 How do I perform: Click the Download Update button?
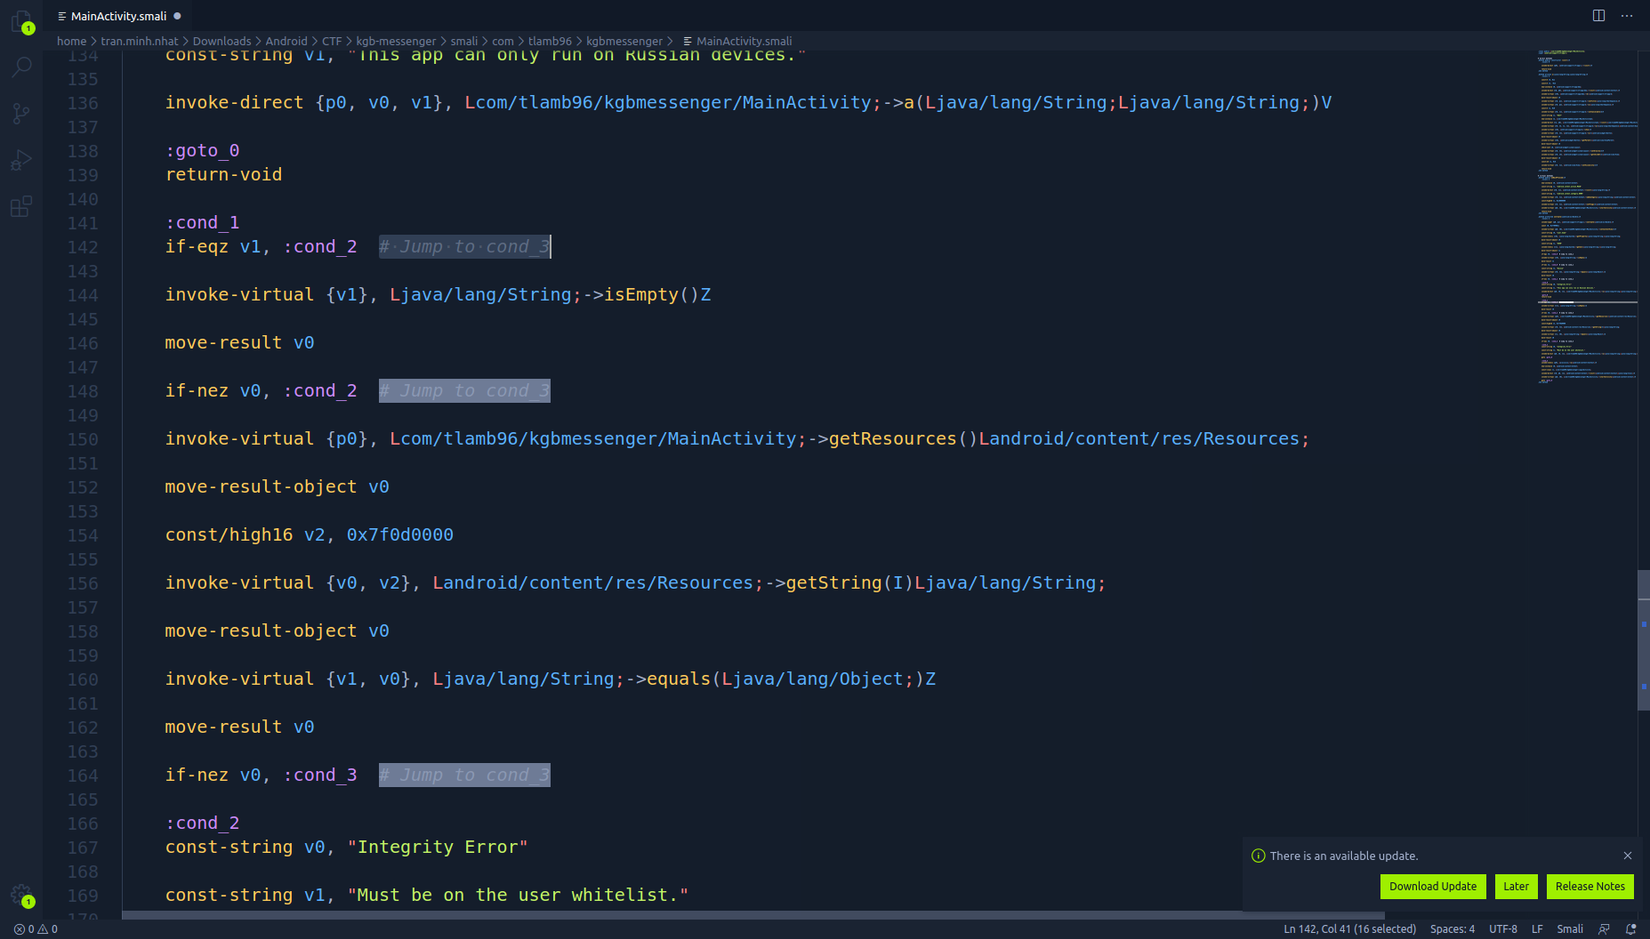point(1432,886)
